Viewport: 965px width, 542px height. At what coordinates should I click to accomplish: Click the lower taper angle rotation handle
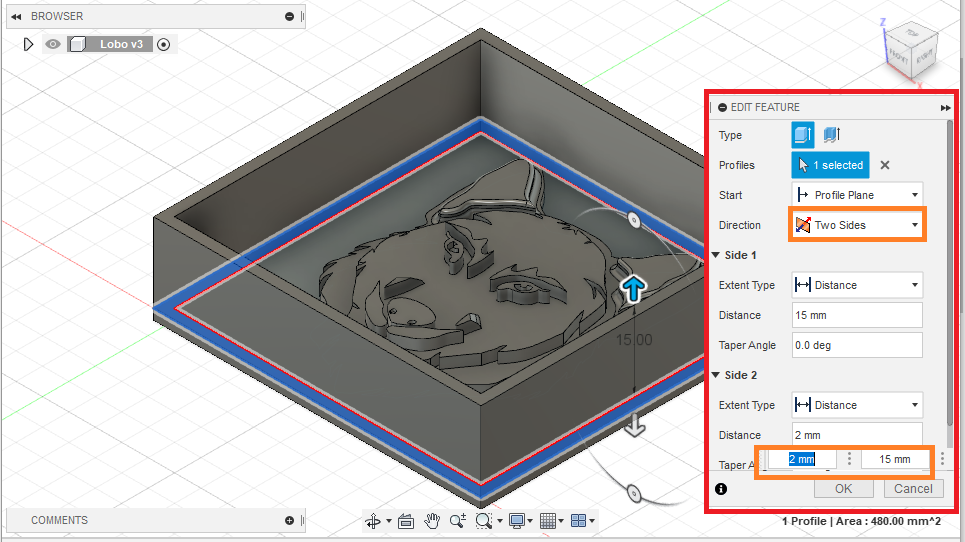point(634,493)
